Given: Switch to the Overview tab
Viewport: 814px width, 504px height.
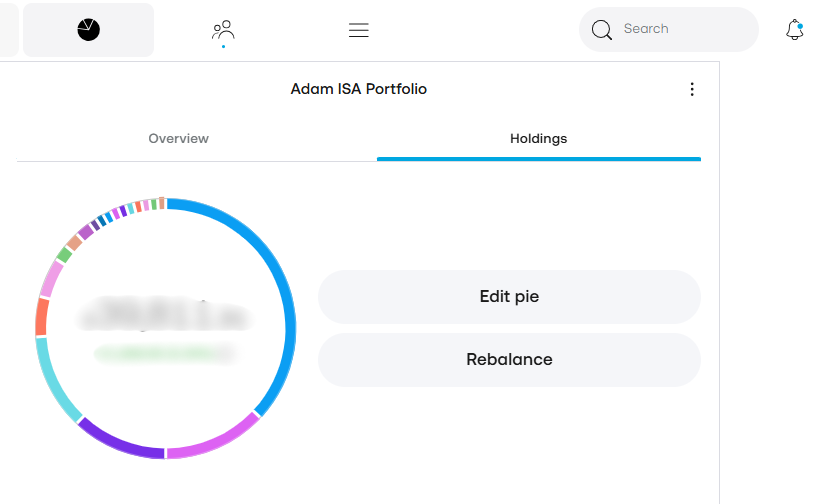Looking at the screenshot, I should tap(178, 139).
